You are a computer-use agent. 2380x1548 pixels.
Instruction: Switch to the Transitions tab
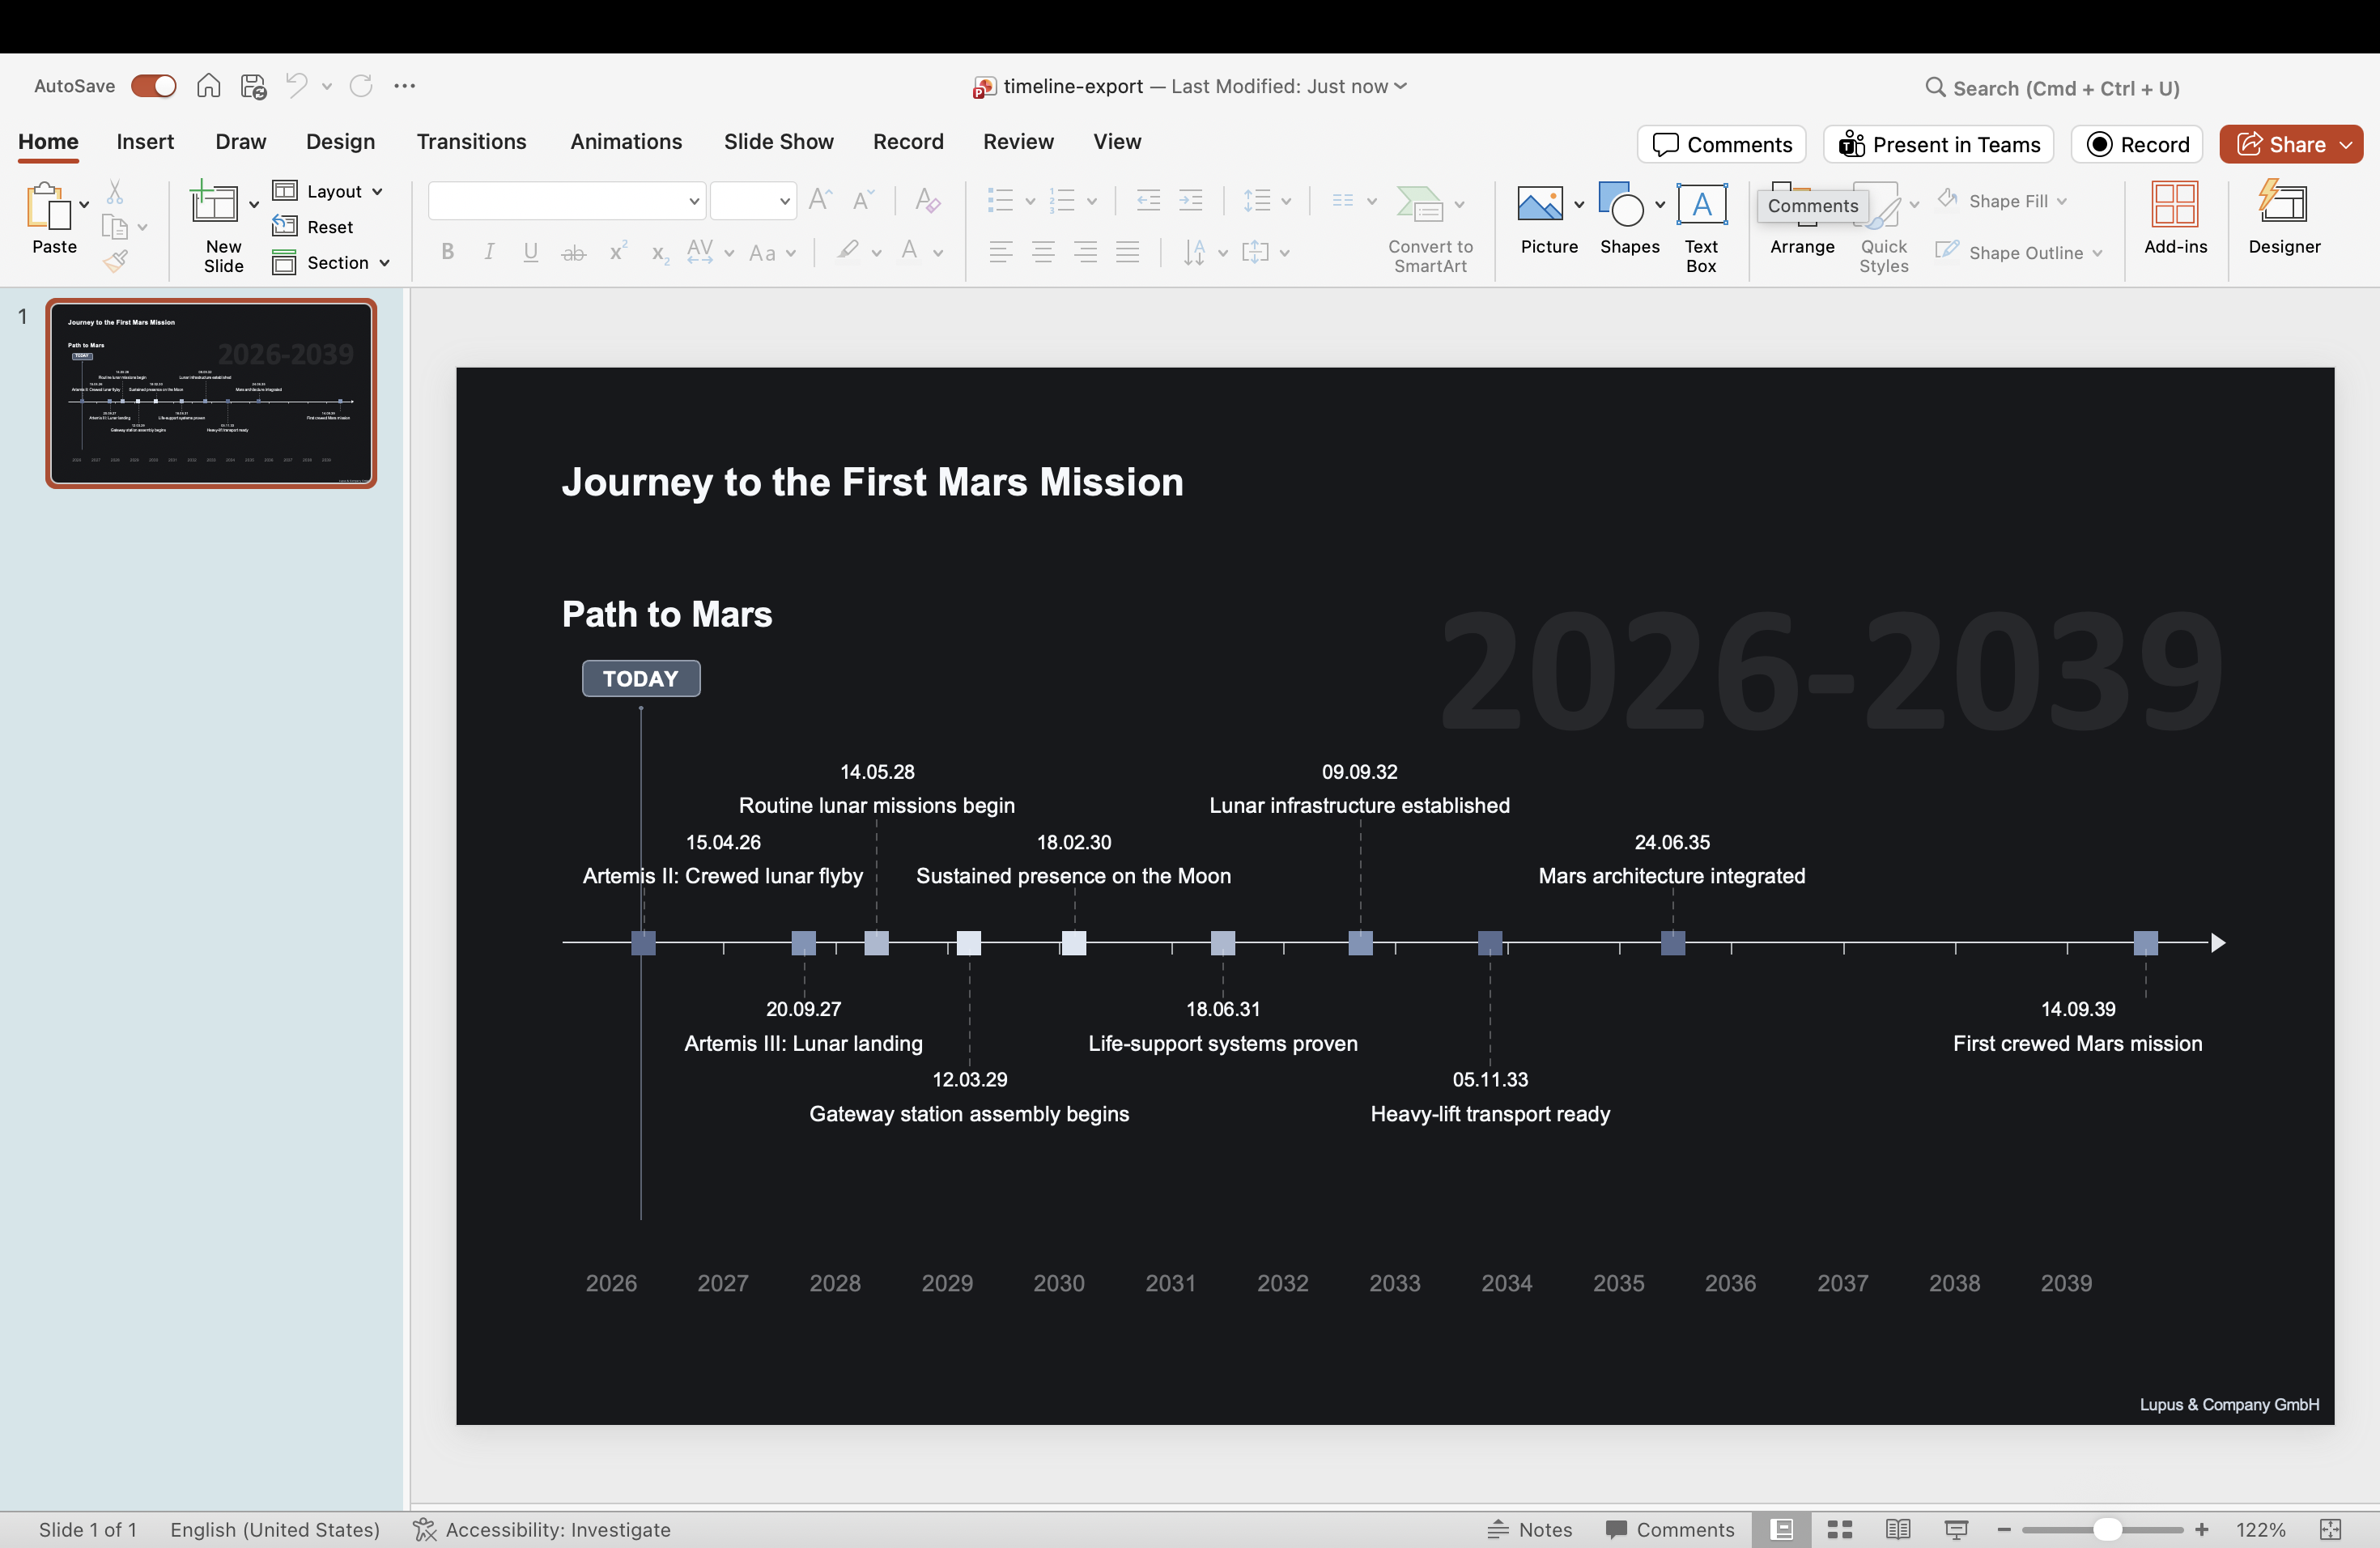pyautogui.click(x=470, y=141)
